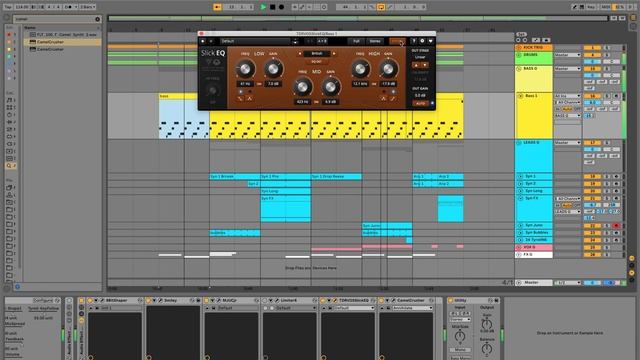The height and width of the screenshot is (360, 640).
Task: Open the Slick EQ help question-mark icon
Action: (413, 41)
